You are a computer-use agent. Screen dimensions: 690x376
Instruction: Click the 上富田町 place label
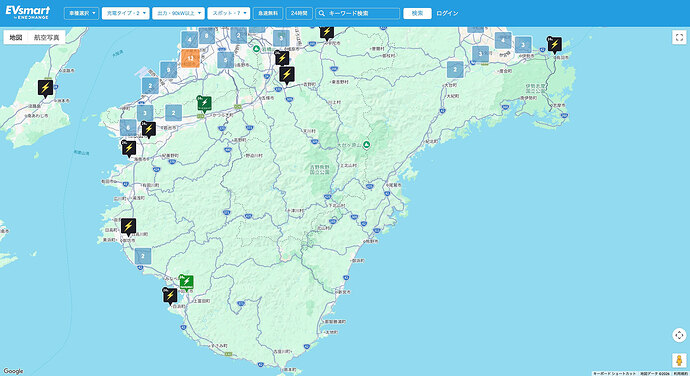click(x=202, y=301)
